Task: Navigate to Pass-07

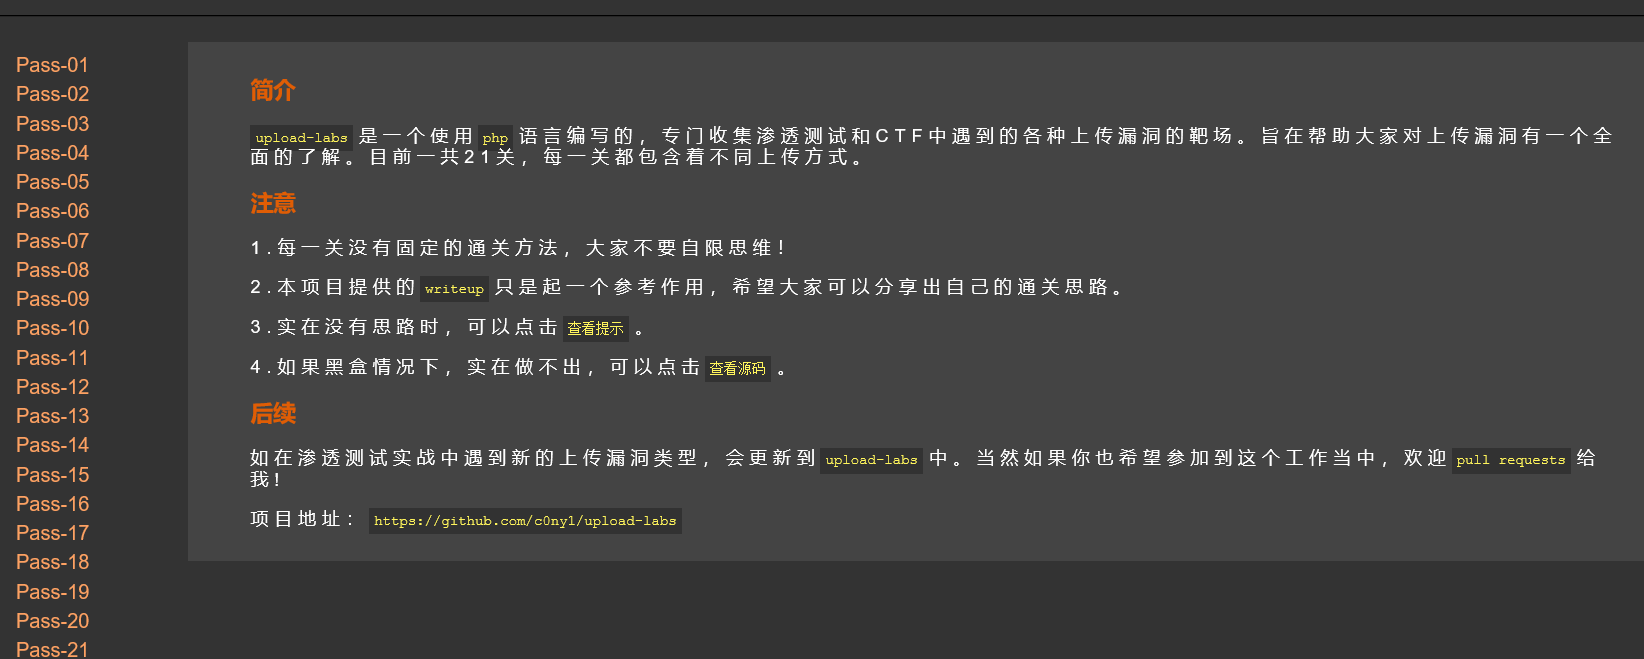Action: click(x=52, y=241)
